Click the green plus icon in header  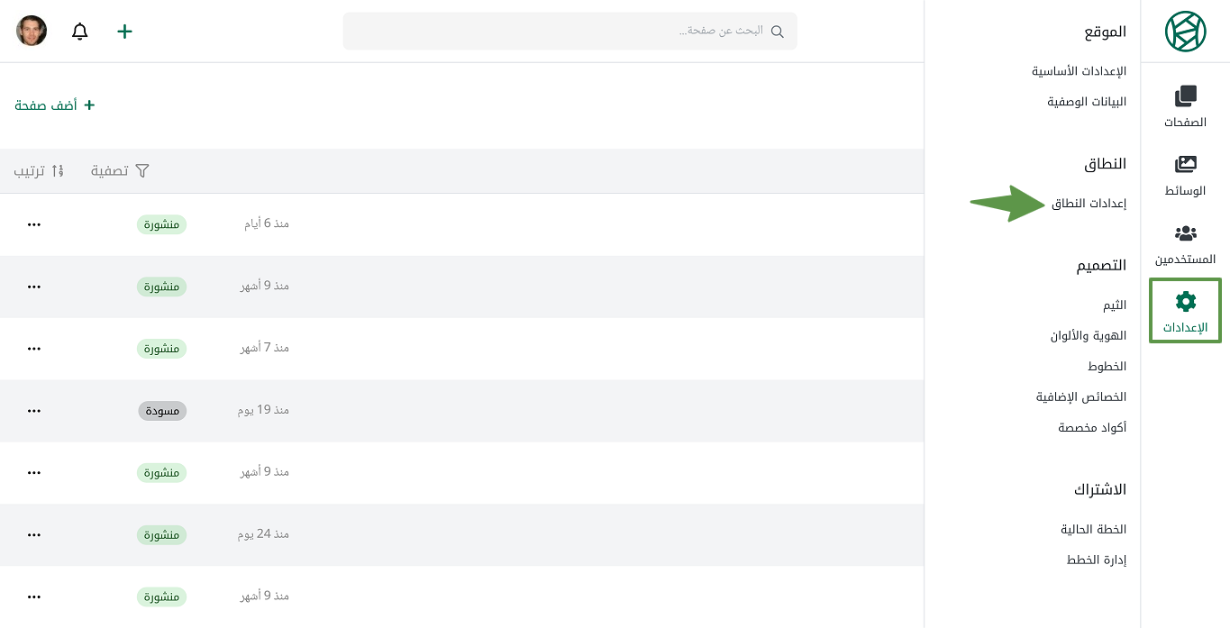click(x=124, y=31)
